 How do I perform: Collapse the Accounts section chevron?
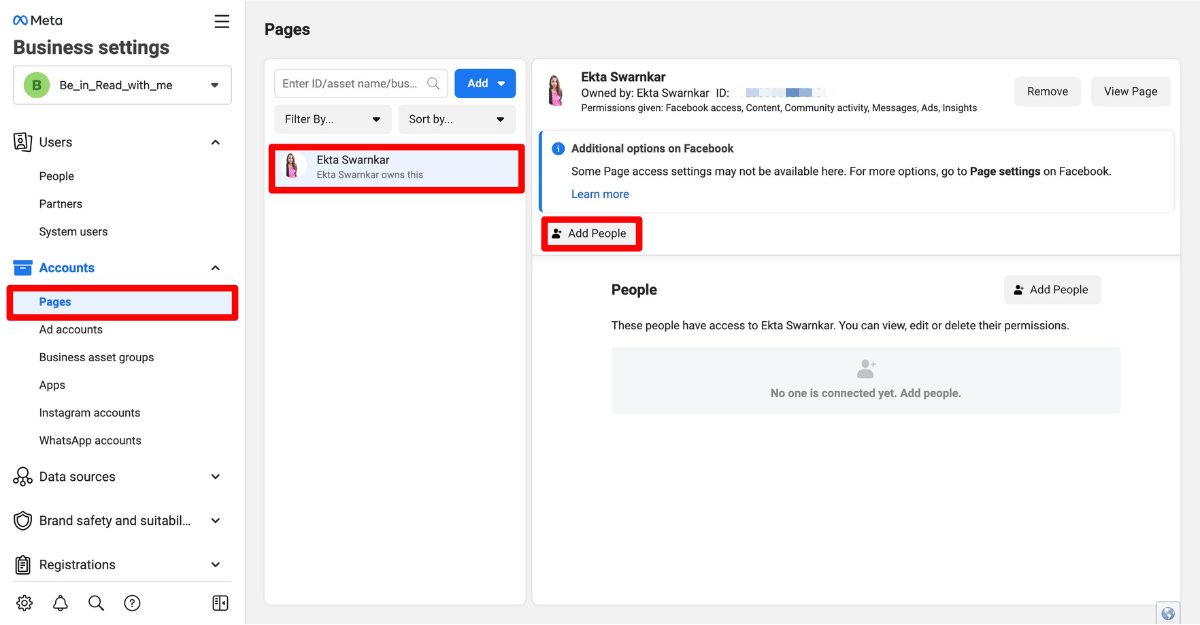coord(215,267)
